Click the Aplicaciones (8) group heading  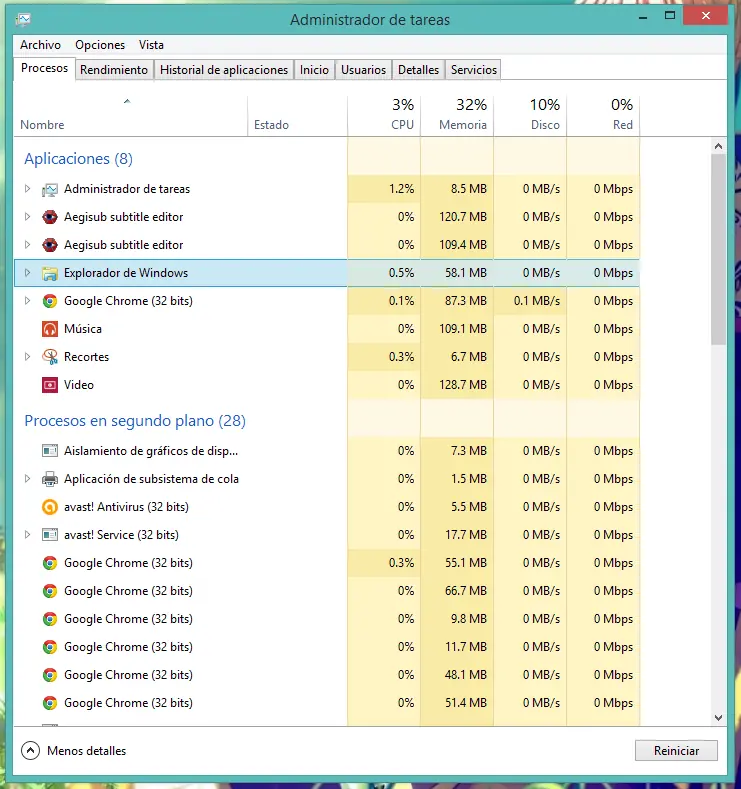(78, 159)
